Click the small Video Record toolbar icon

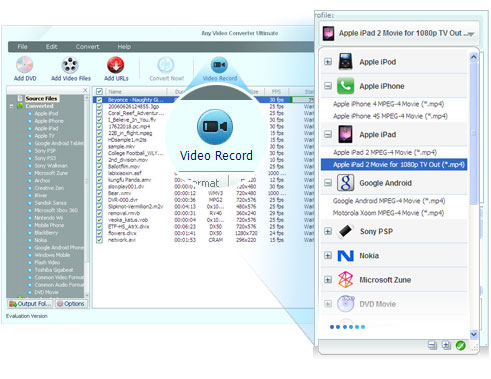(x=219, y=65)
